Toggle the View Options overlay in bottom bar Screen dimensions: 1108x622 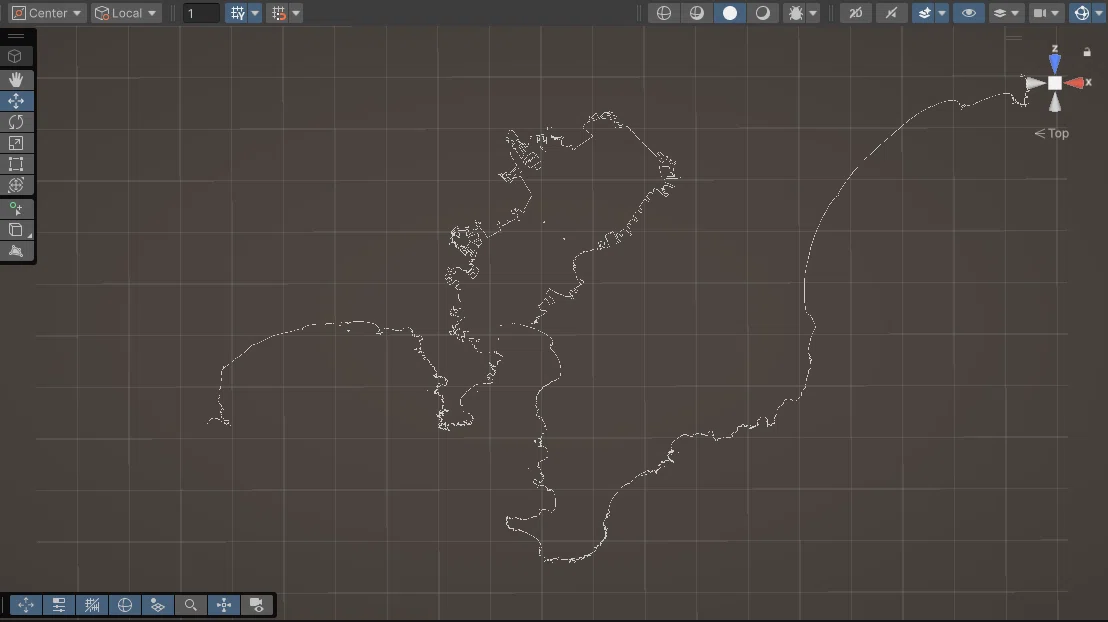pos(158,605)
